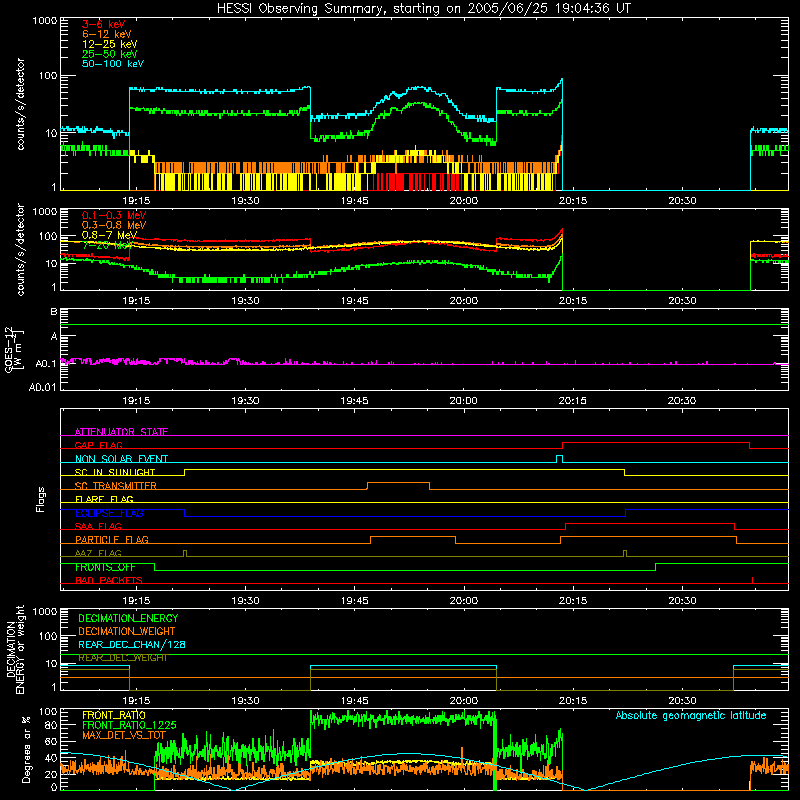Click the SC_IN_SUNLIGHT step-up edge in Flags plot

click(184, 472)
